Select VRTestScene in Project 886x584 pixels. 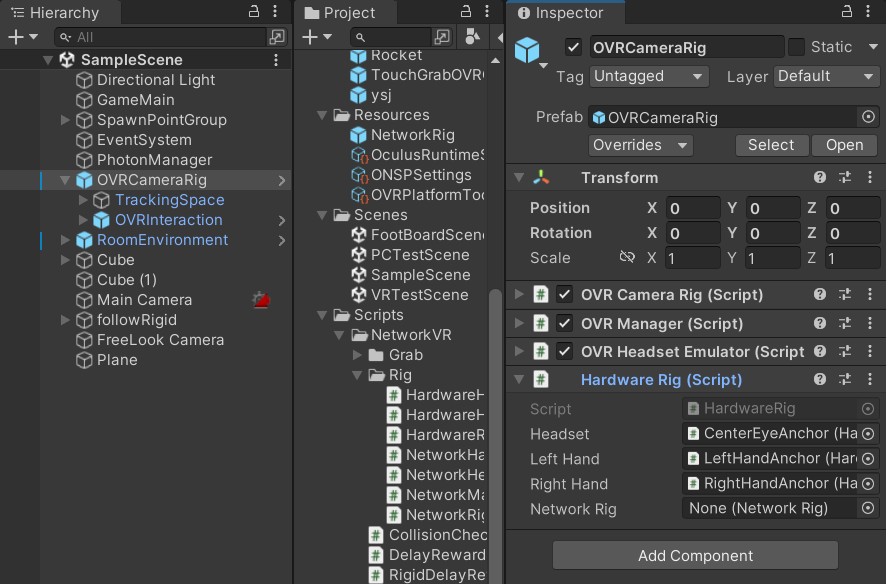[419, 295]
